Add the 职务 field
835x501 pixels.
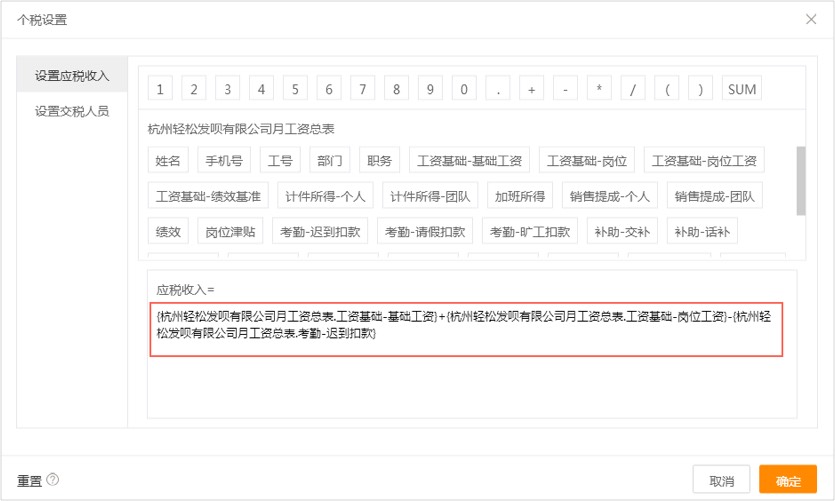(379, 160)
